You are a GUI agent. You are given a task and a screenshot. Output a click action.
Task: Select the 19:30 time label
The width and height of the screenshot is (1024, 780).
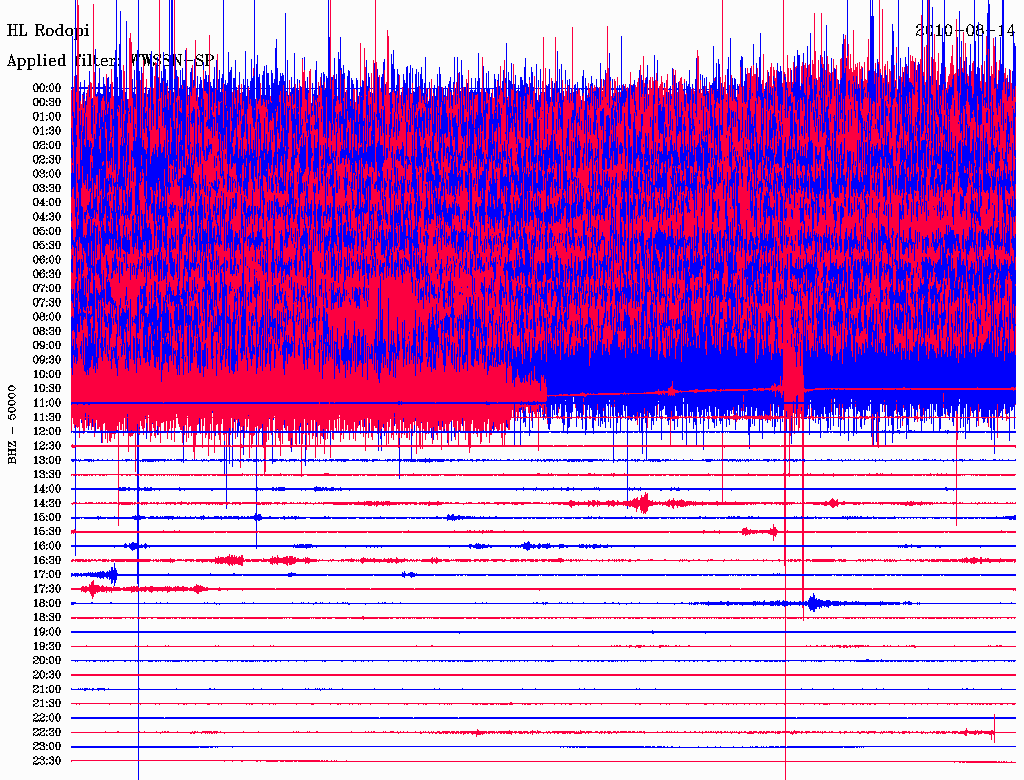tap(47, 646)
